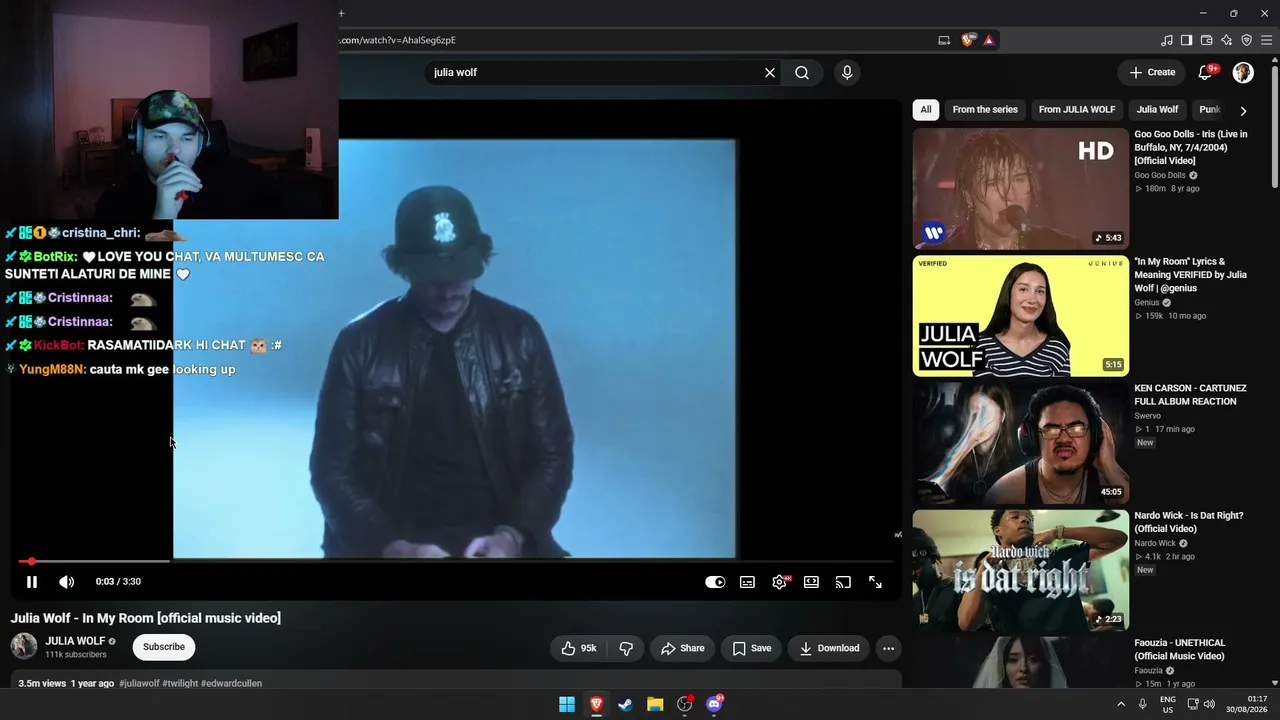Open the Brave Wallet icon
Viewport: 1280px width, 720px height.
1207,40
